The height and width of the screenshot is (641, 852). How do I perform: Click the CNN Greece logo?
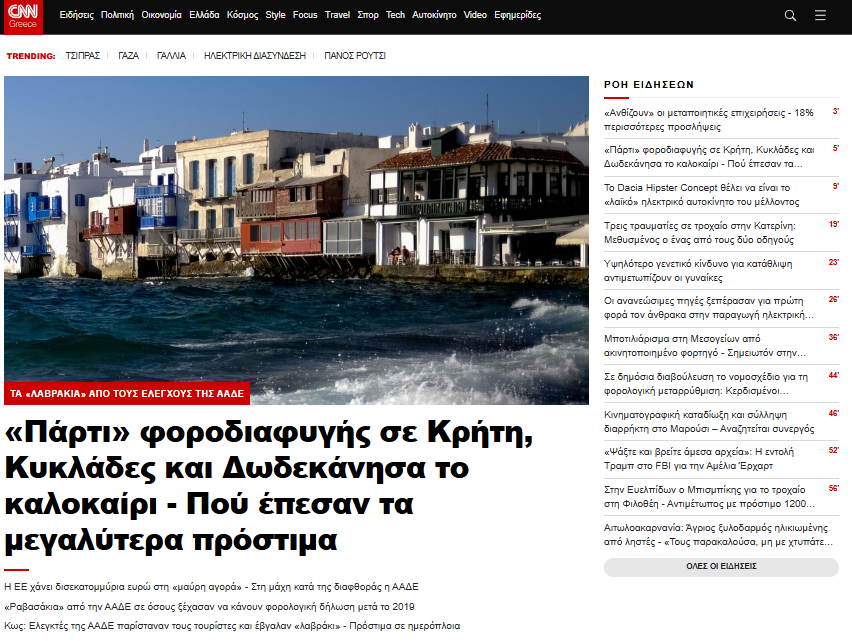[27, 15]
